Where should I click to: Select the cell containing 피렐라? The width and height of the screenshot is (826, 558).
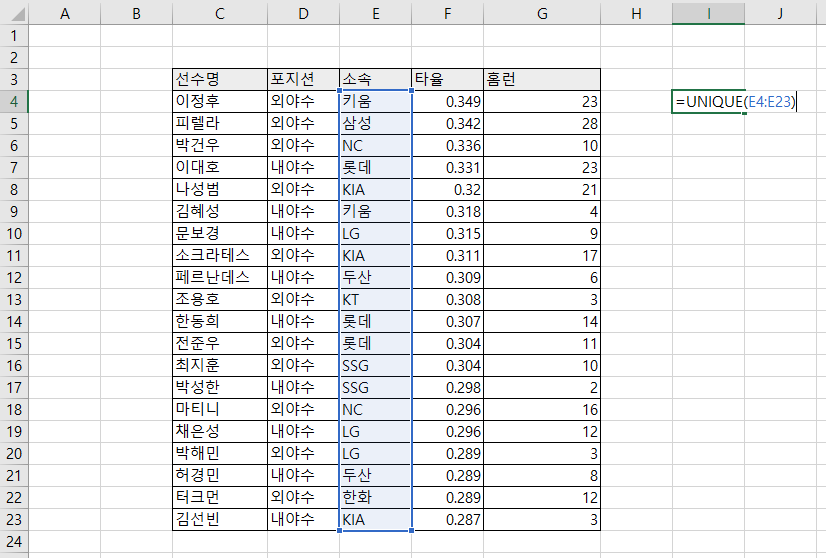(220, 123)
